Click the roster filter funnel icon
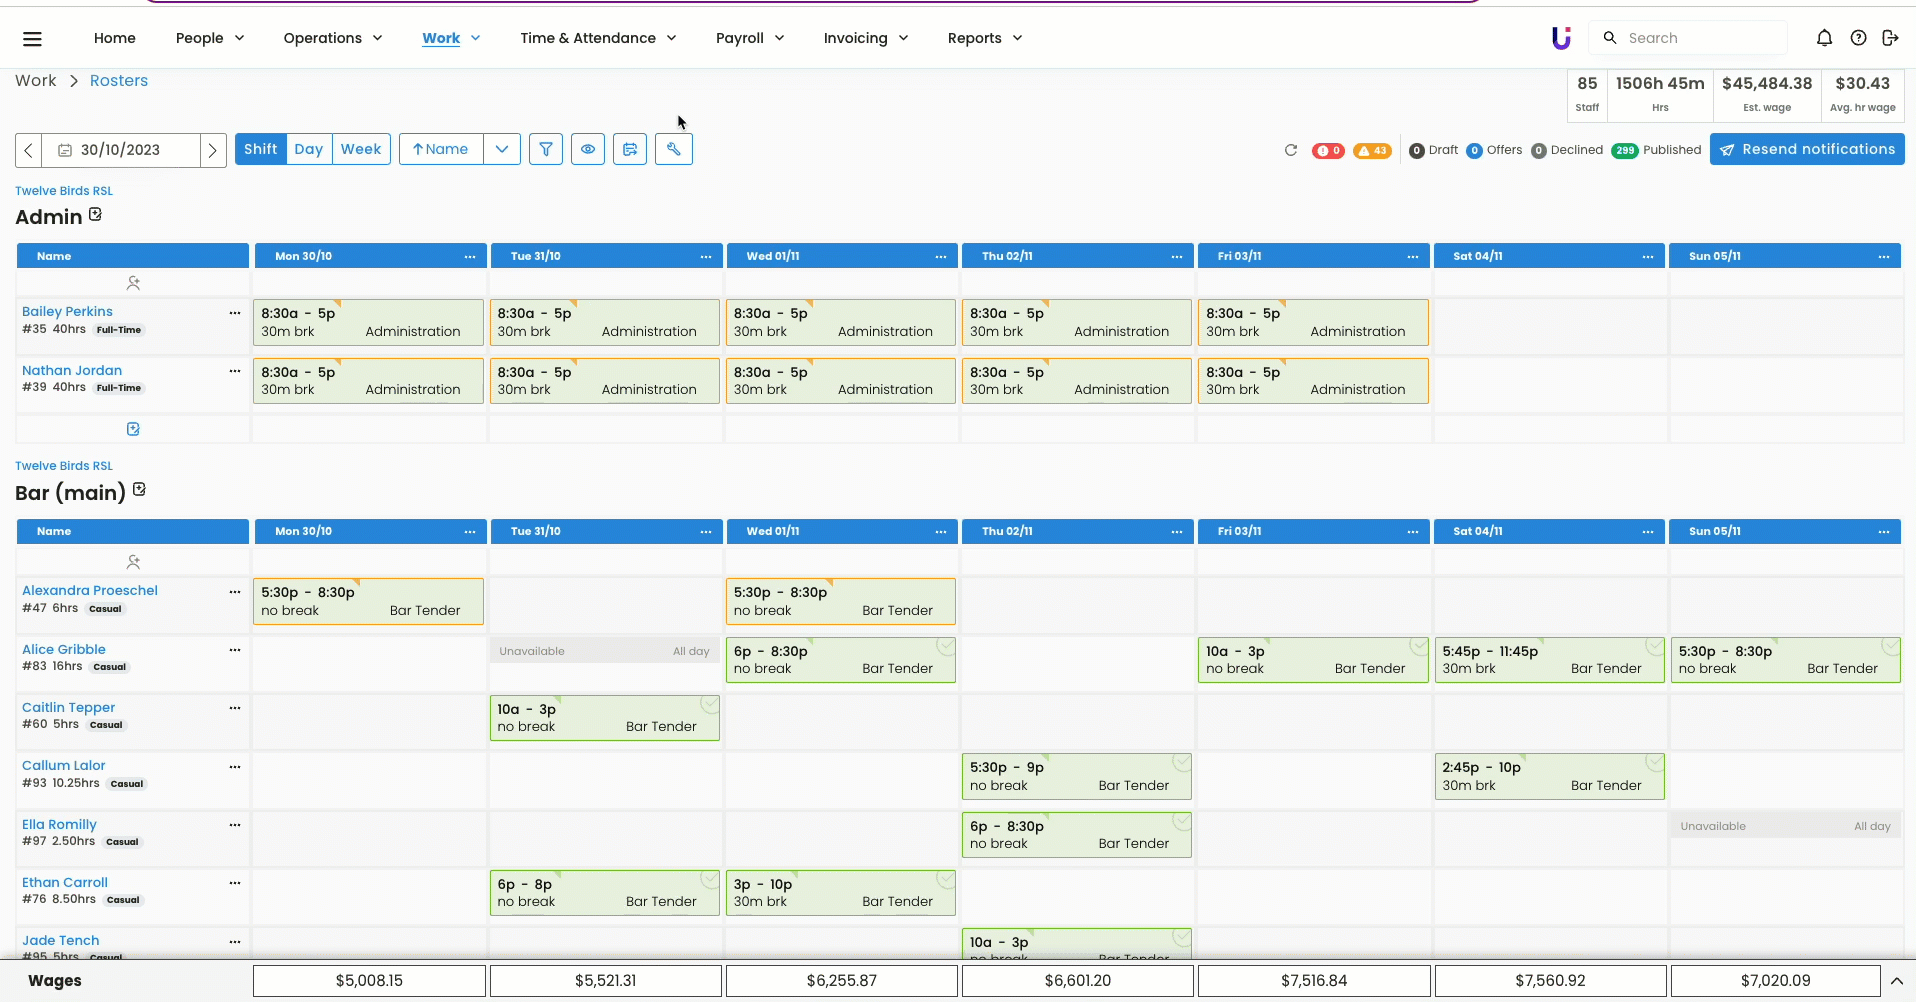This screenshot has width=1916, height=1002. pyautogui.click(x=546, y=149)
